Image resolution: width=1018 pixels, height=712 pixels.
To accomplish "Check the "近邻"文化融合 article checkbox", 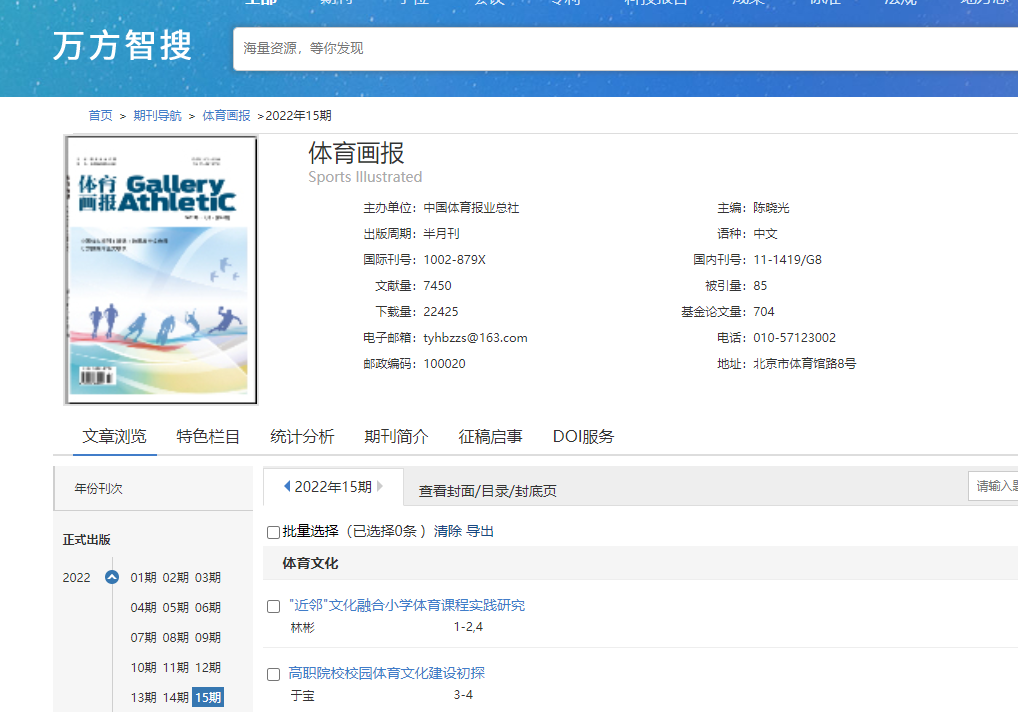I will [x=274, y=606].
